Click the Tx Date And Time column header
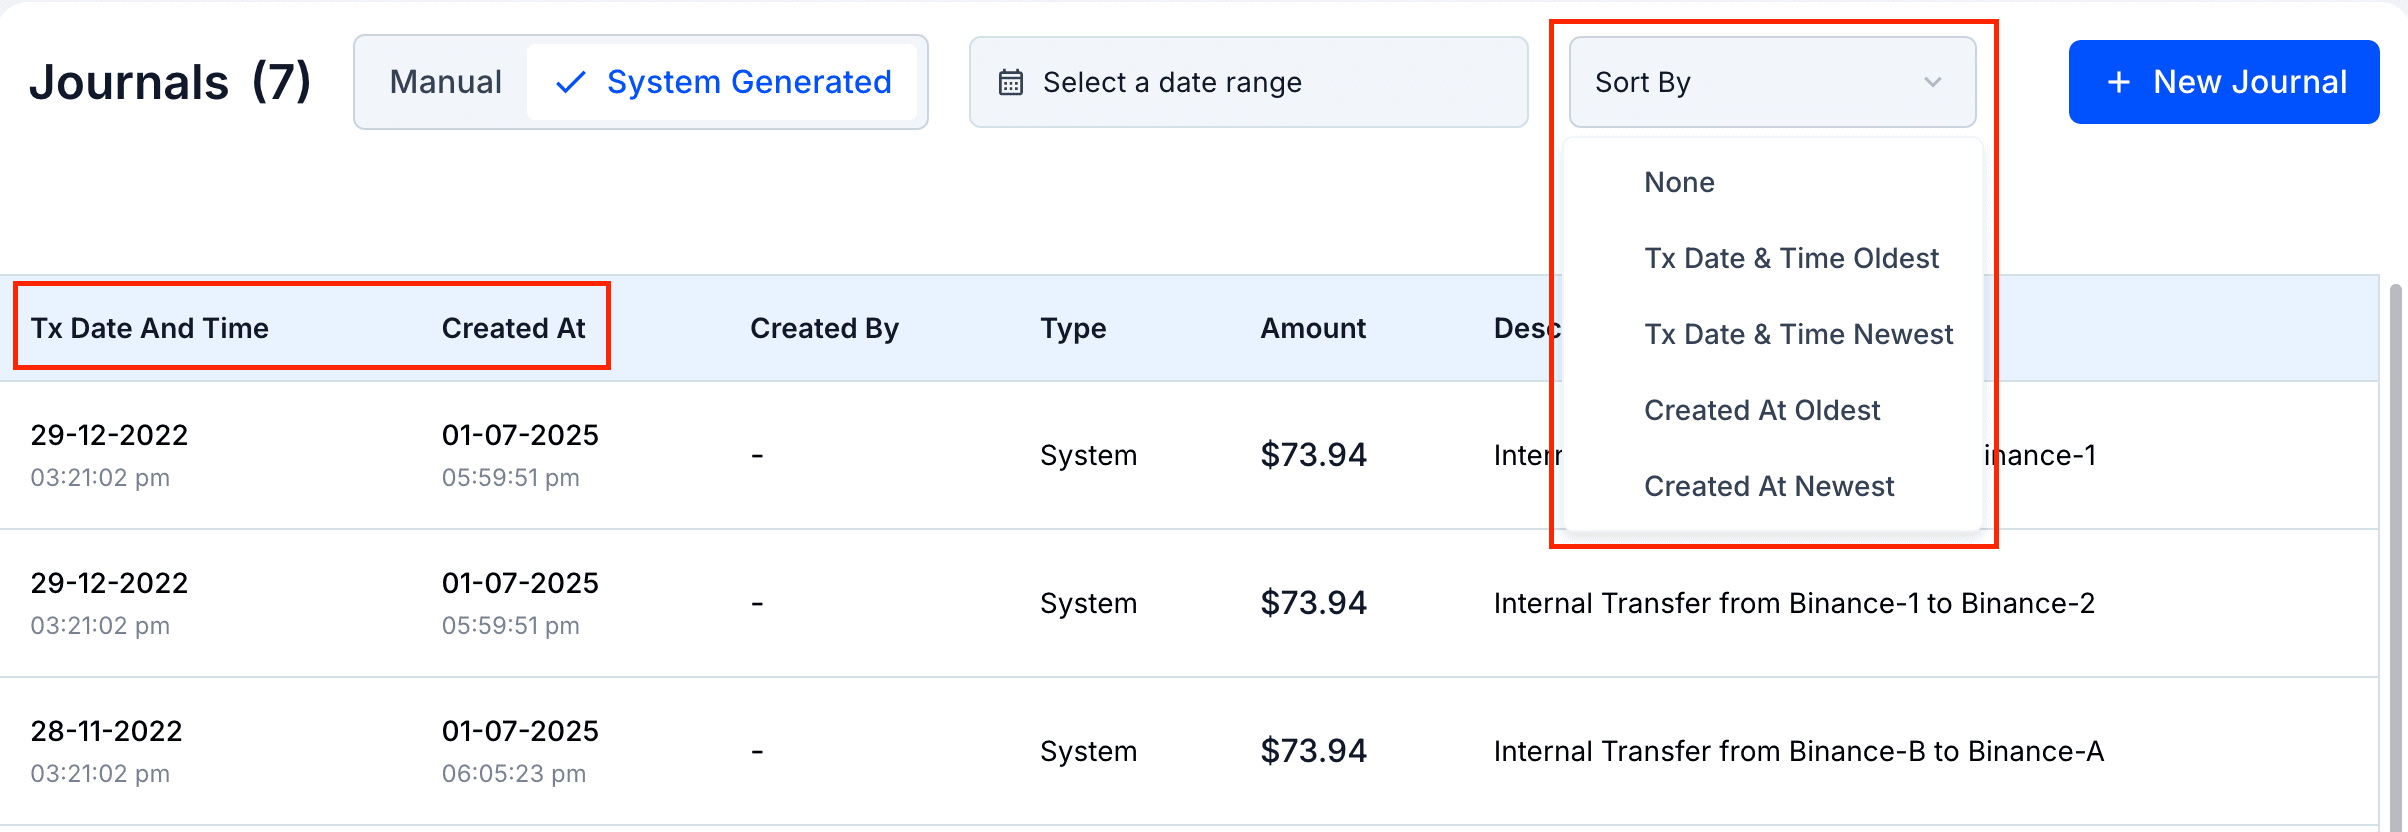The image size is (2408, 832). 150,328
